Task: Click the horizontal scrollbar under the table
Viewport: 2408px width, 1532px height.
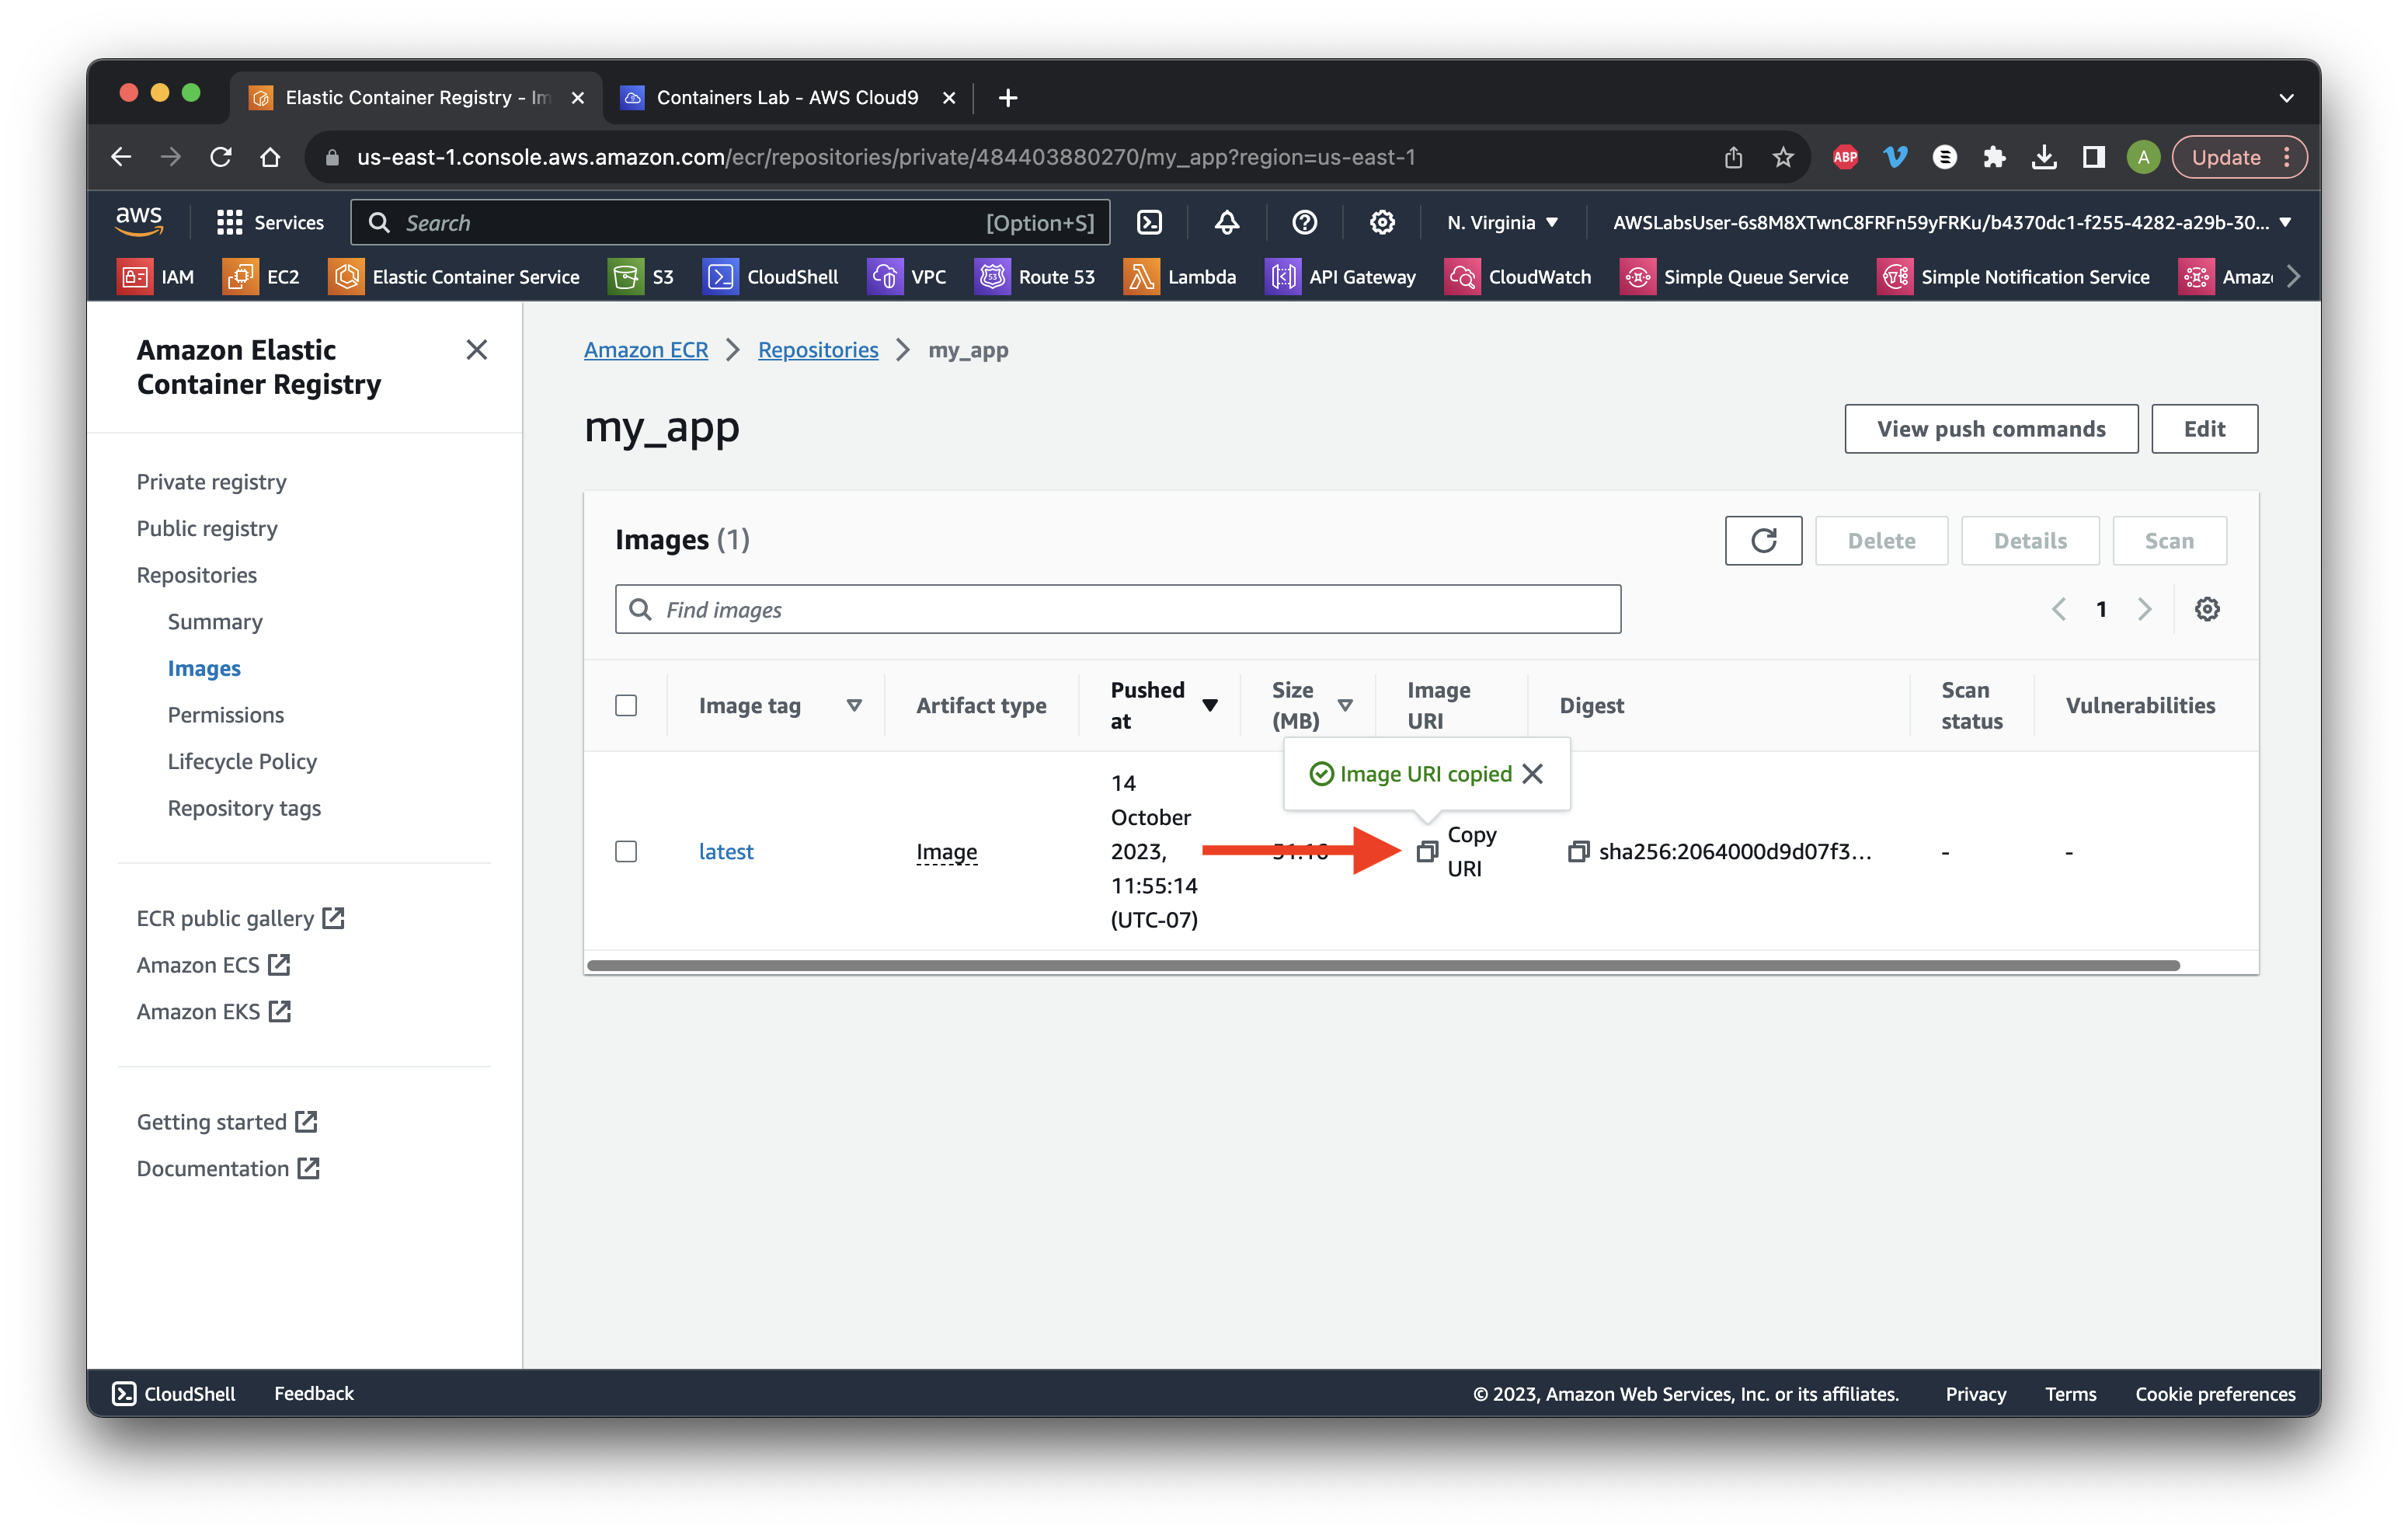Action: 1383,965
